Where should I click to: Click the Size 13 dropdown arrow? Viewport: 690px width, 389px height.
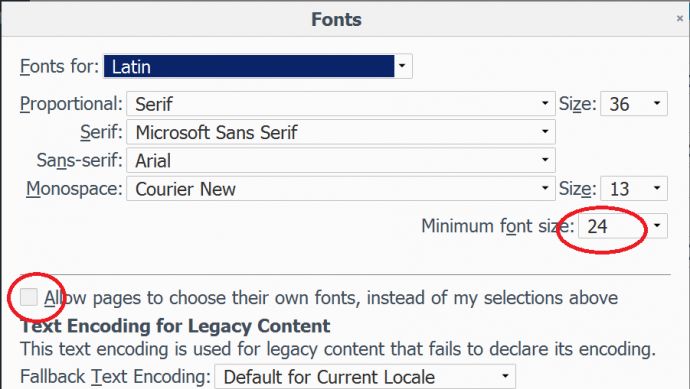[657, 188]
